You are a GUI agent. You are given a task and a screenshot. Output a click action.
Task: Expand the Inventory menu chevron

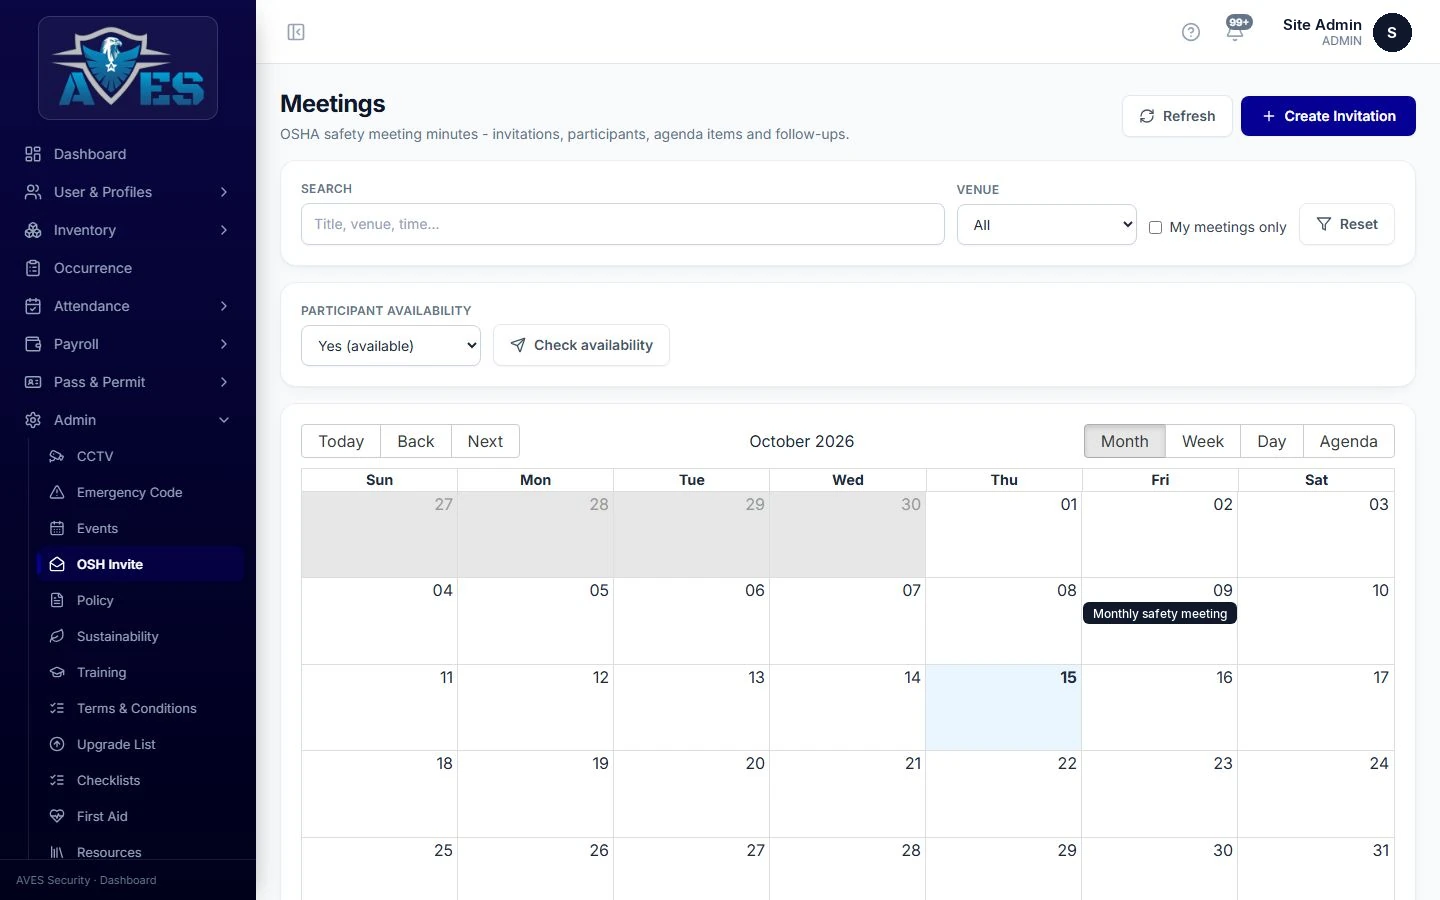click(224, 230)
